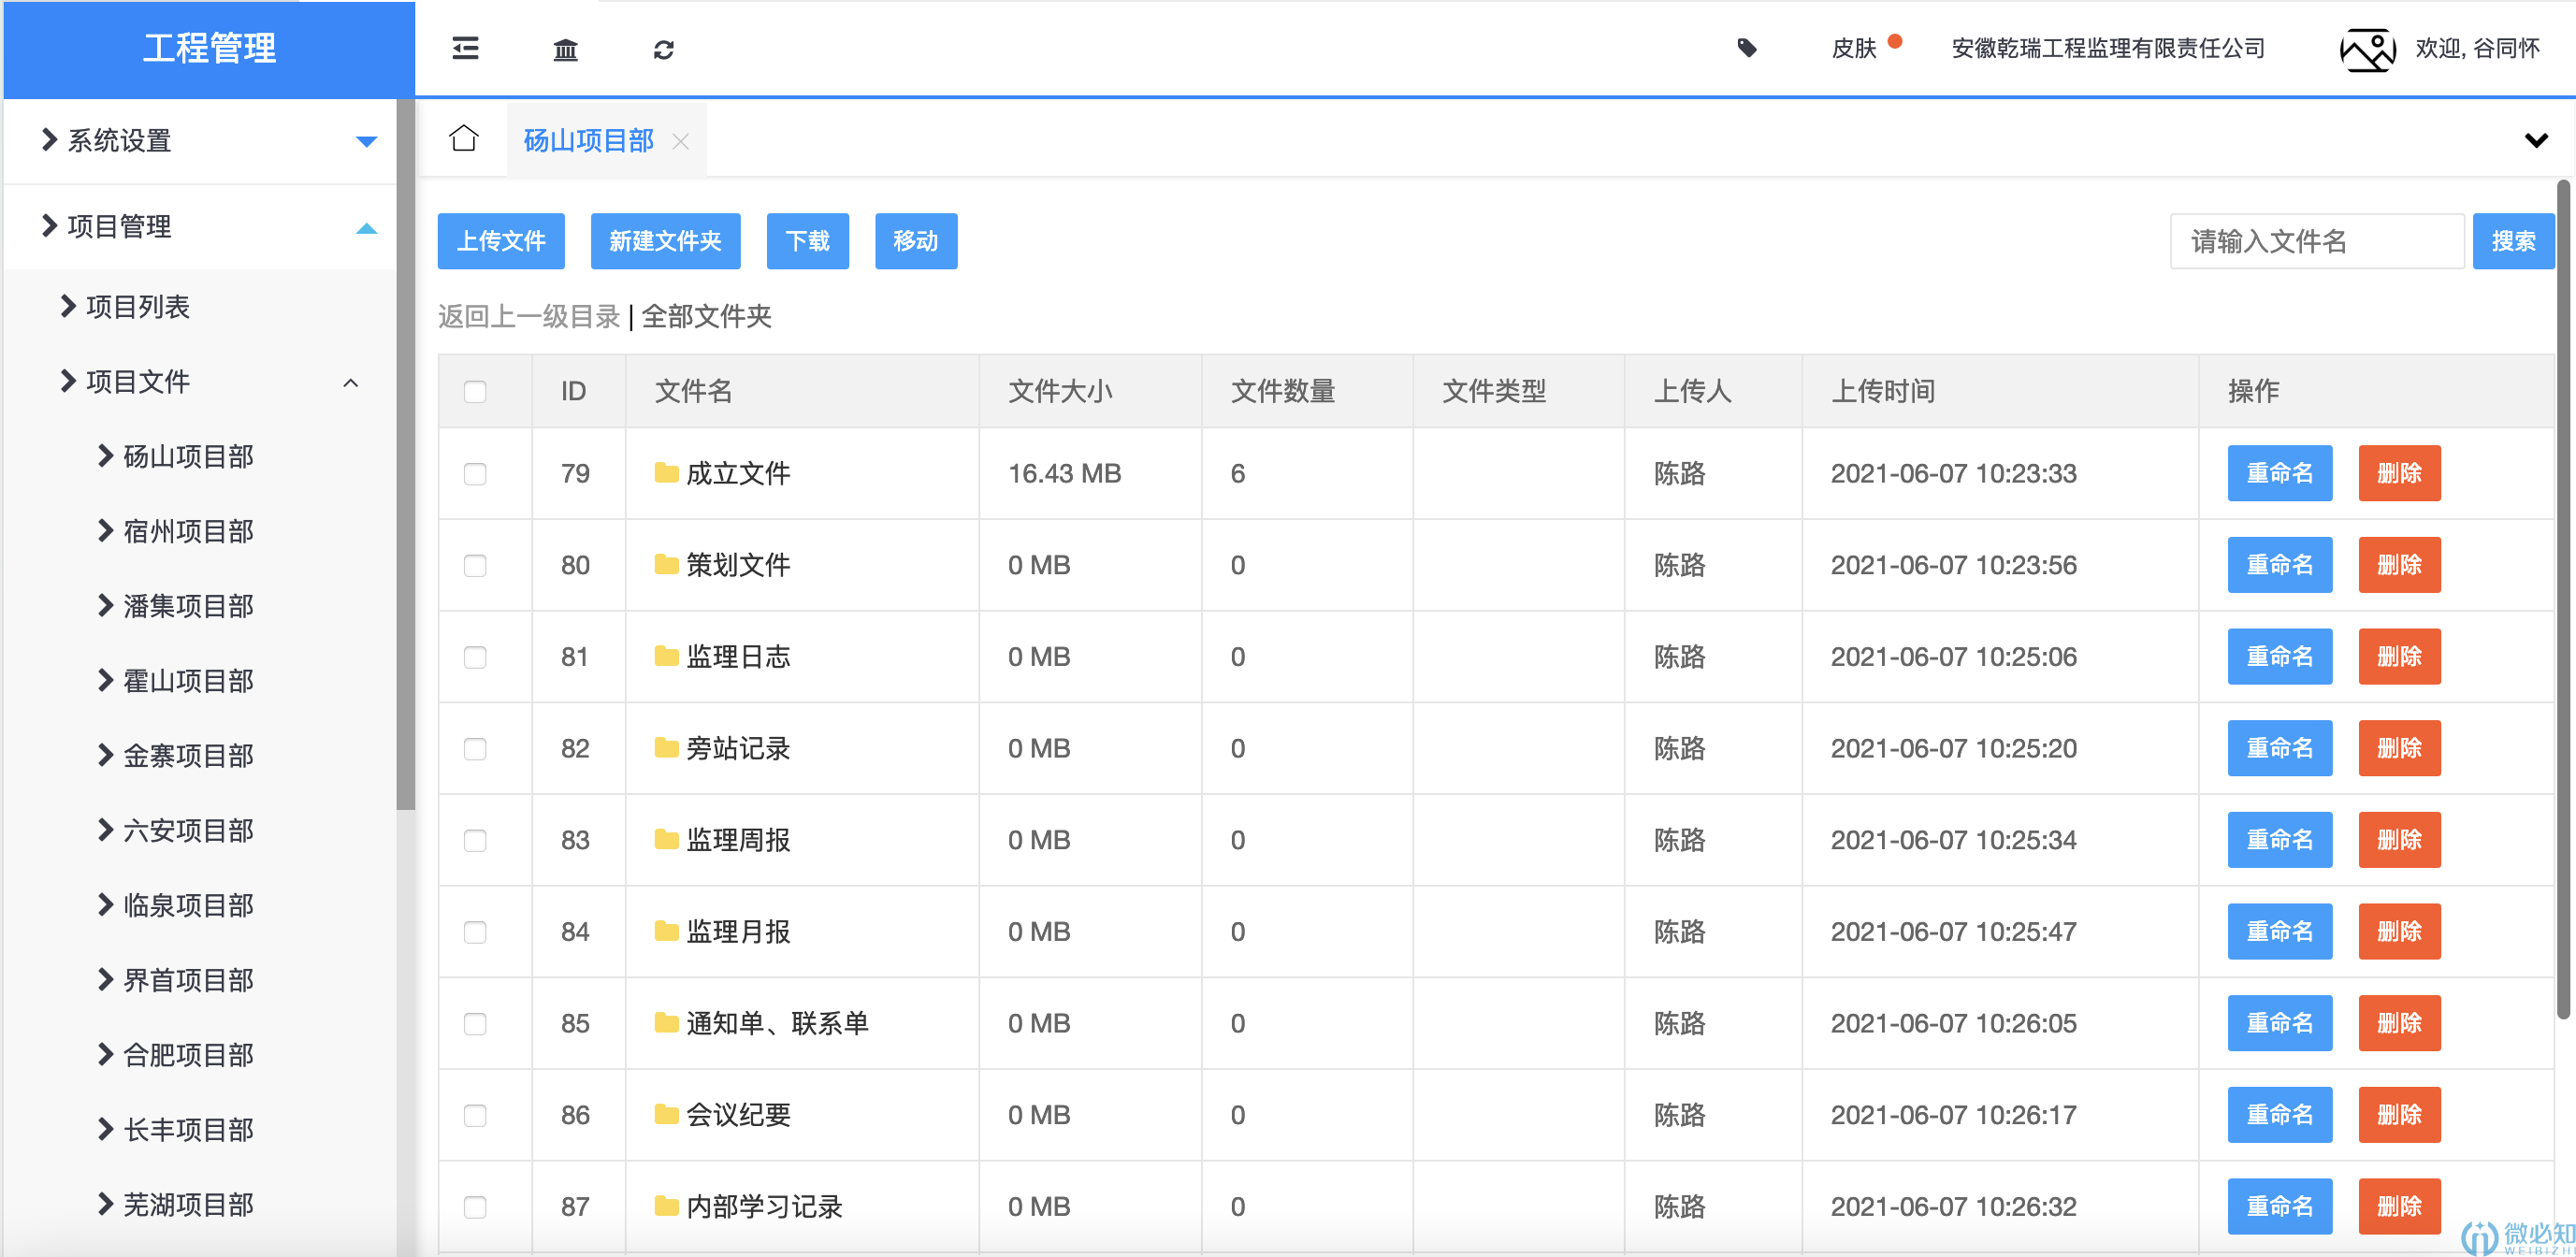
Task: Click folder icon of 通知单、联系单
Action: [x=666, y=1022]
